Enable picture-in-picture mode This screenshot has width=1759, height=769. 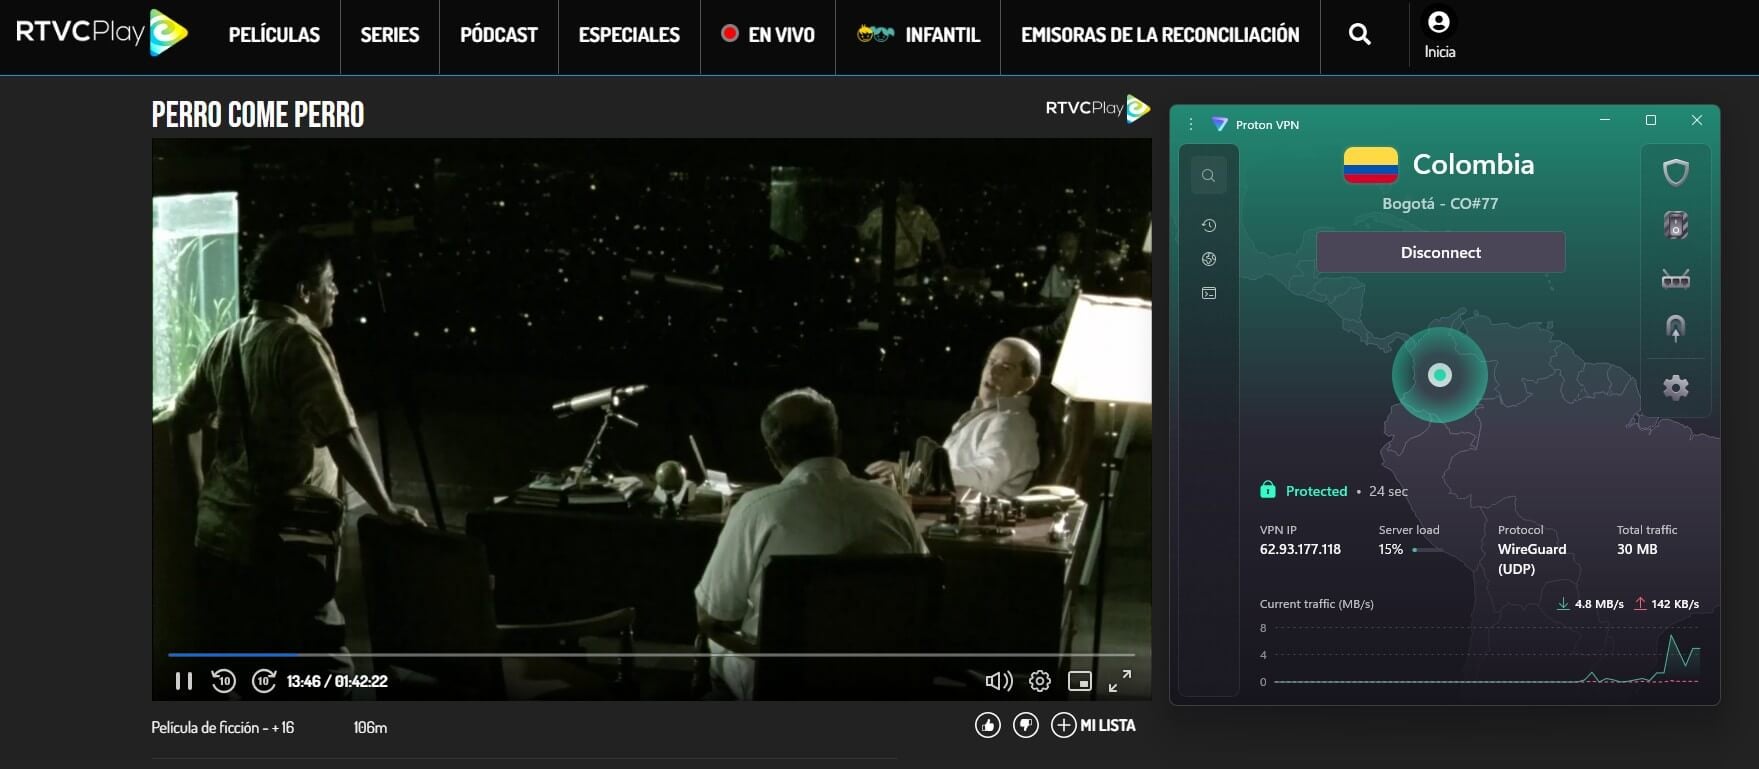[x=1080, y=681]
